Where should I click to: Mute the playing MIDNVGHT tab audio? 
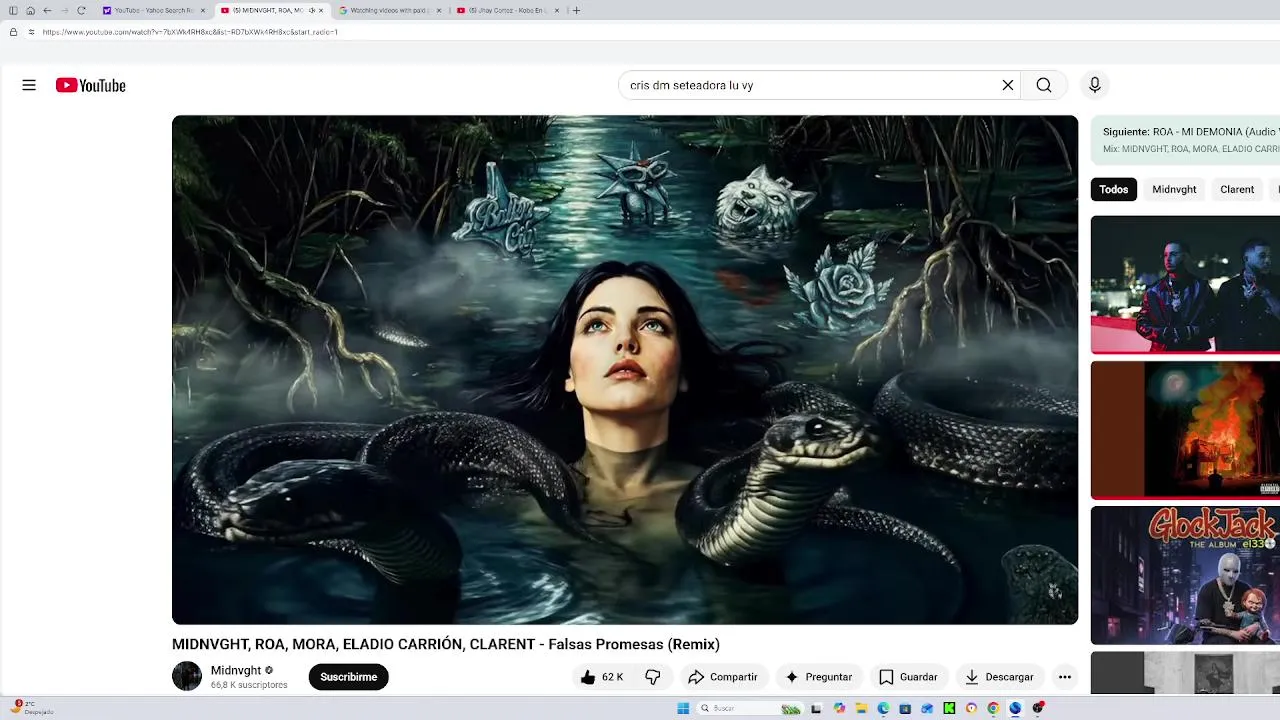click(x=311, y=10)
